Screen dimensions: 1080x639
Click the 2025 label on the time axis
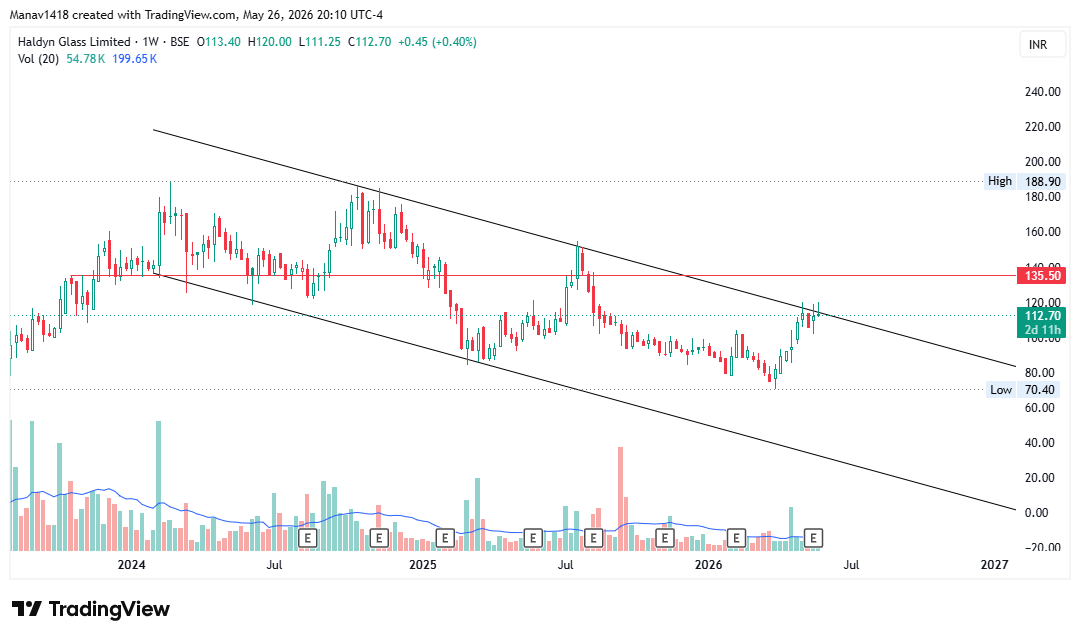click(423, 565)
